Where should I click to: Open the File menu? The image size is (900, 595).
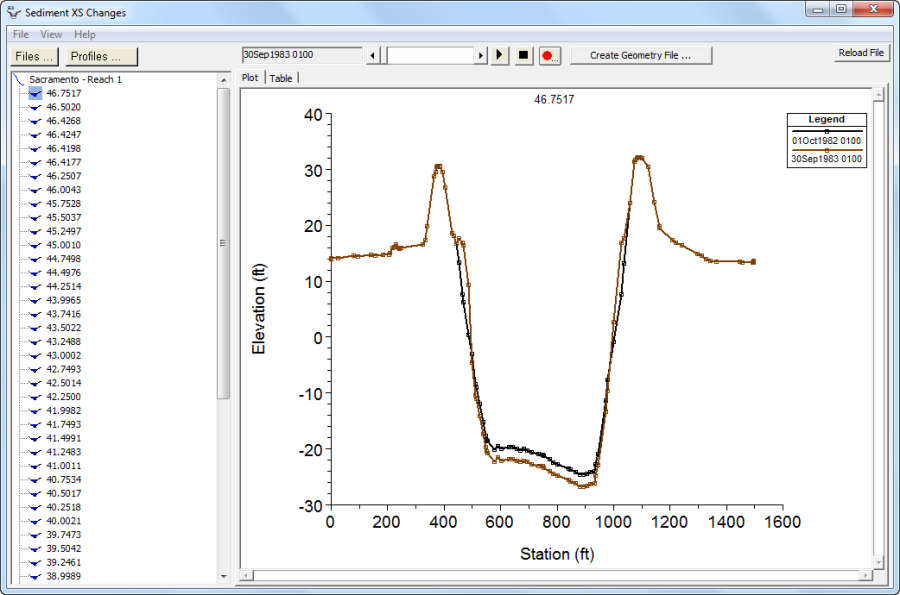coord(21,34)
